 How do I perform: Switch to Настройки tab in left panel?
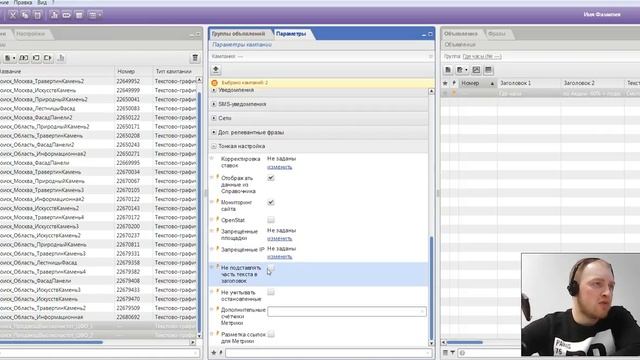click(31, 34)
